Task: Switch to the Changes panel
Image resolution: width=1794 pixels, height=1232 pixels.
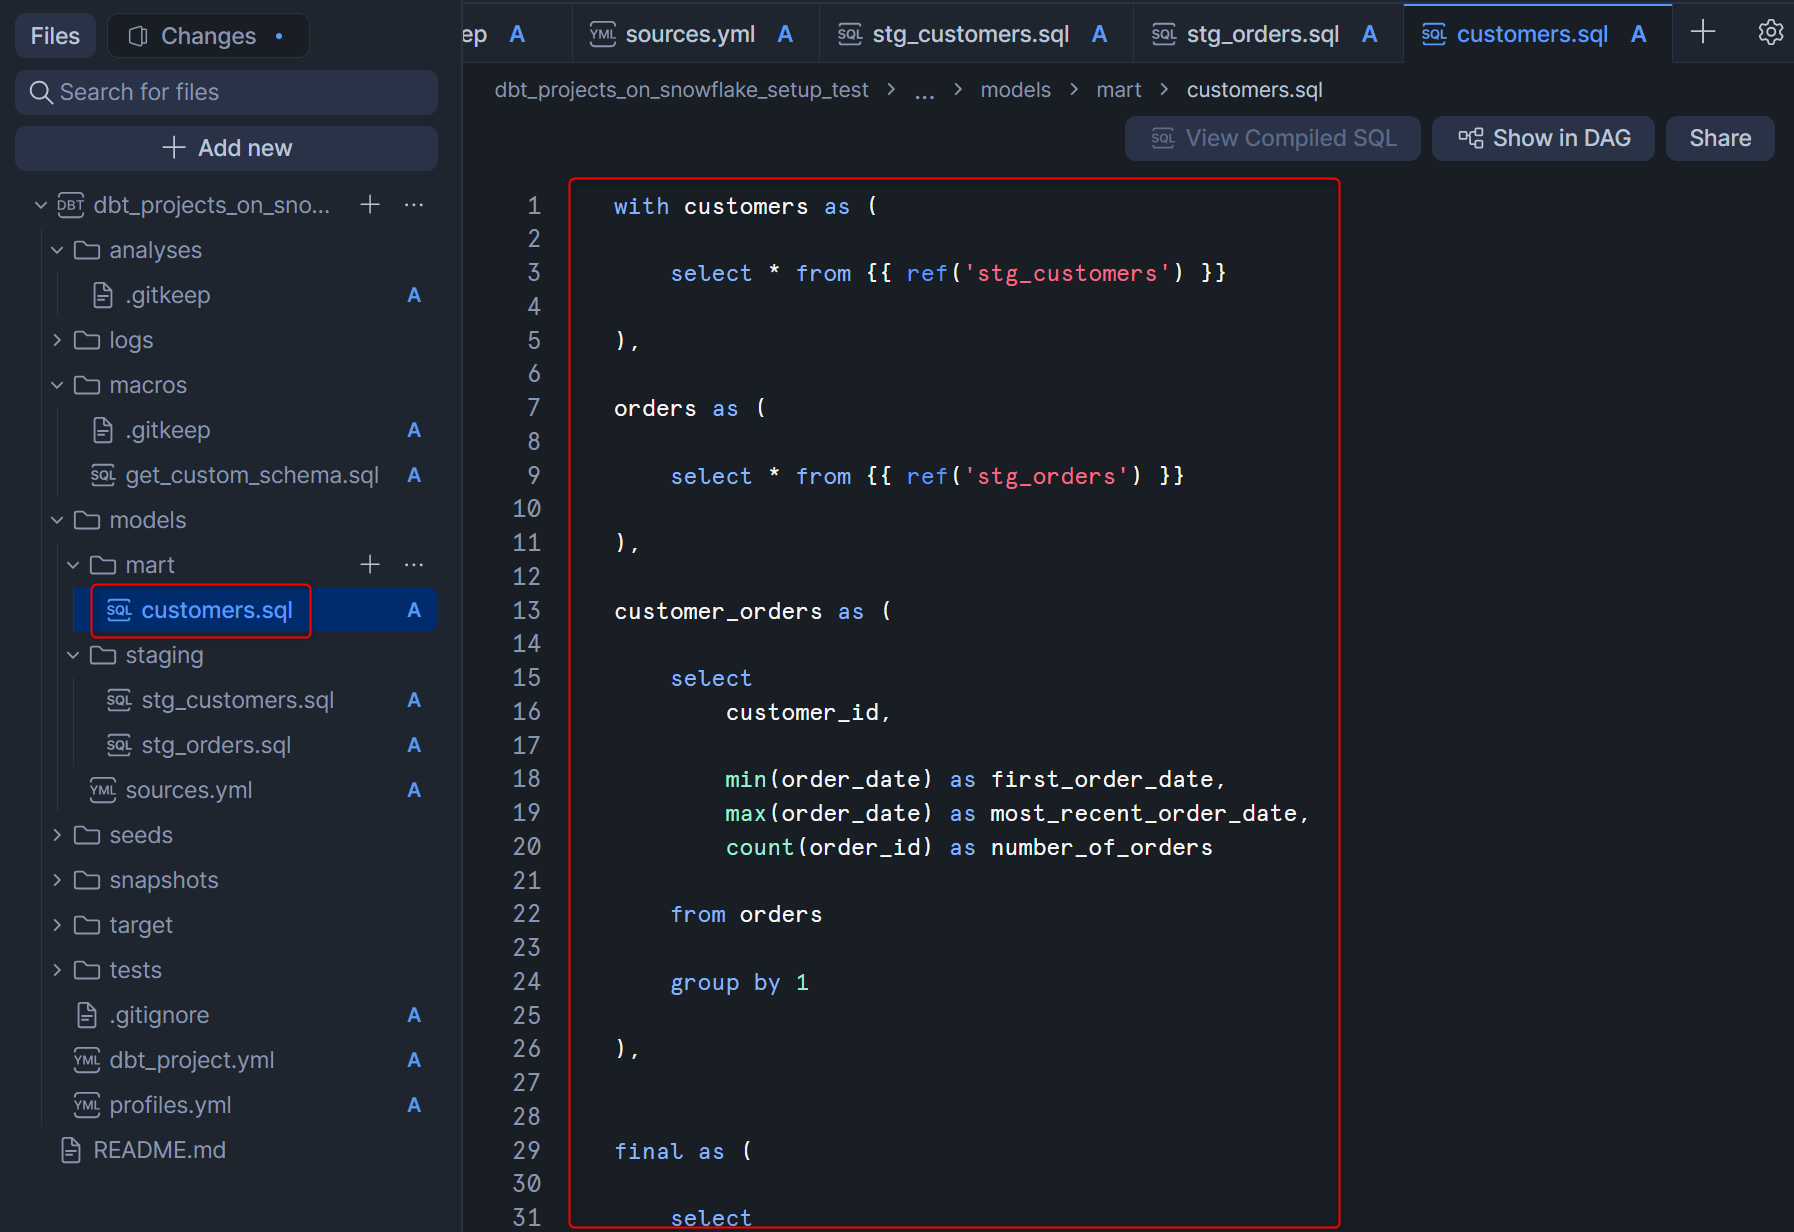Action: (x=208, y=36)
